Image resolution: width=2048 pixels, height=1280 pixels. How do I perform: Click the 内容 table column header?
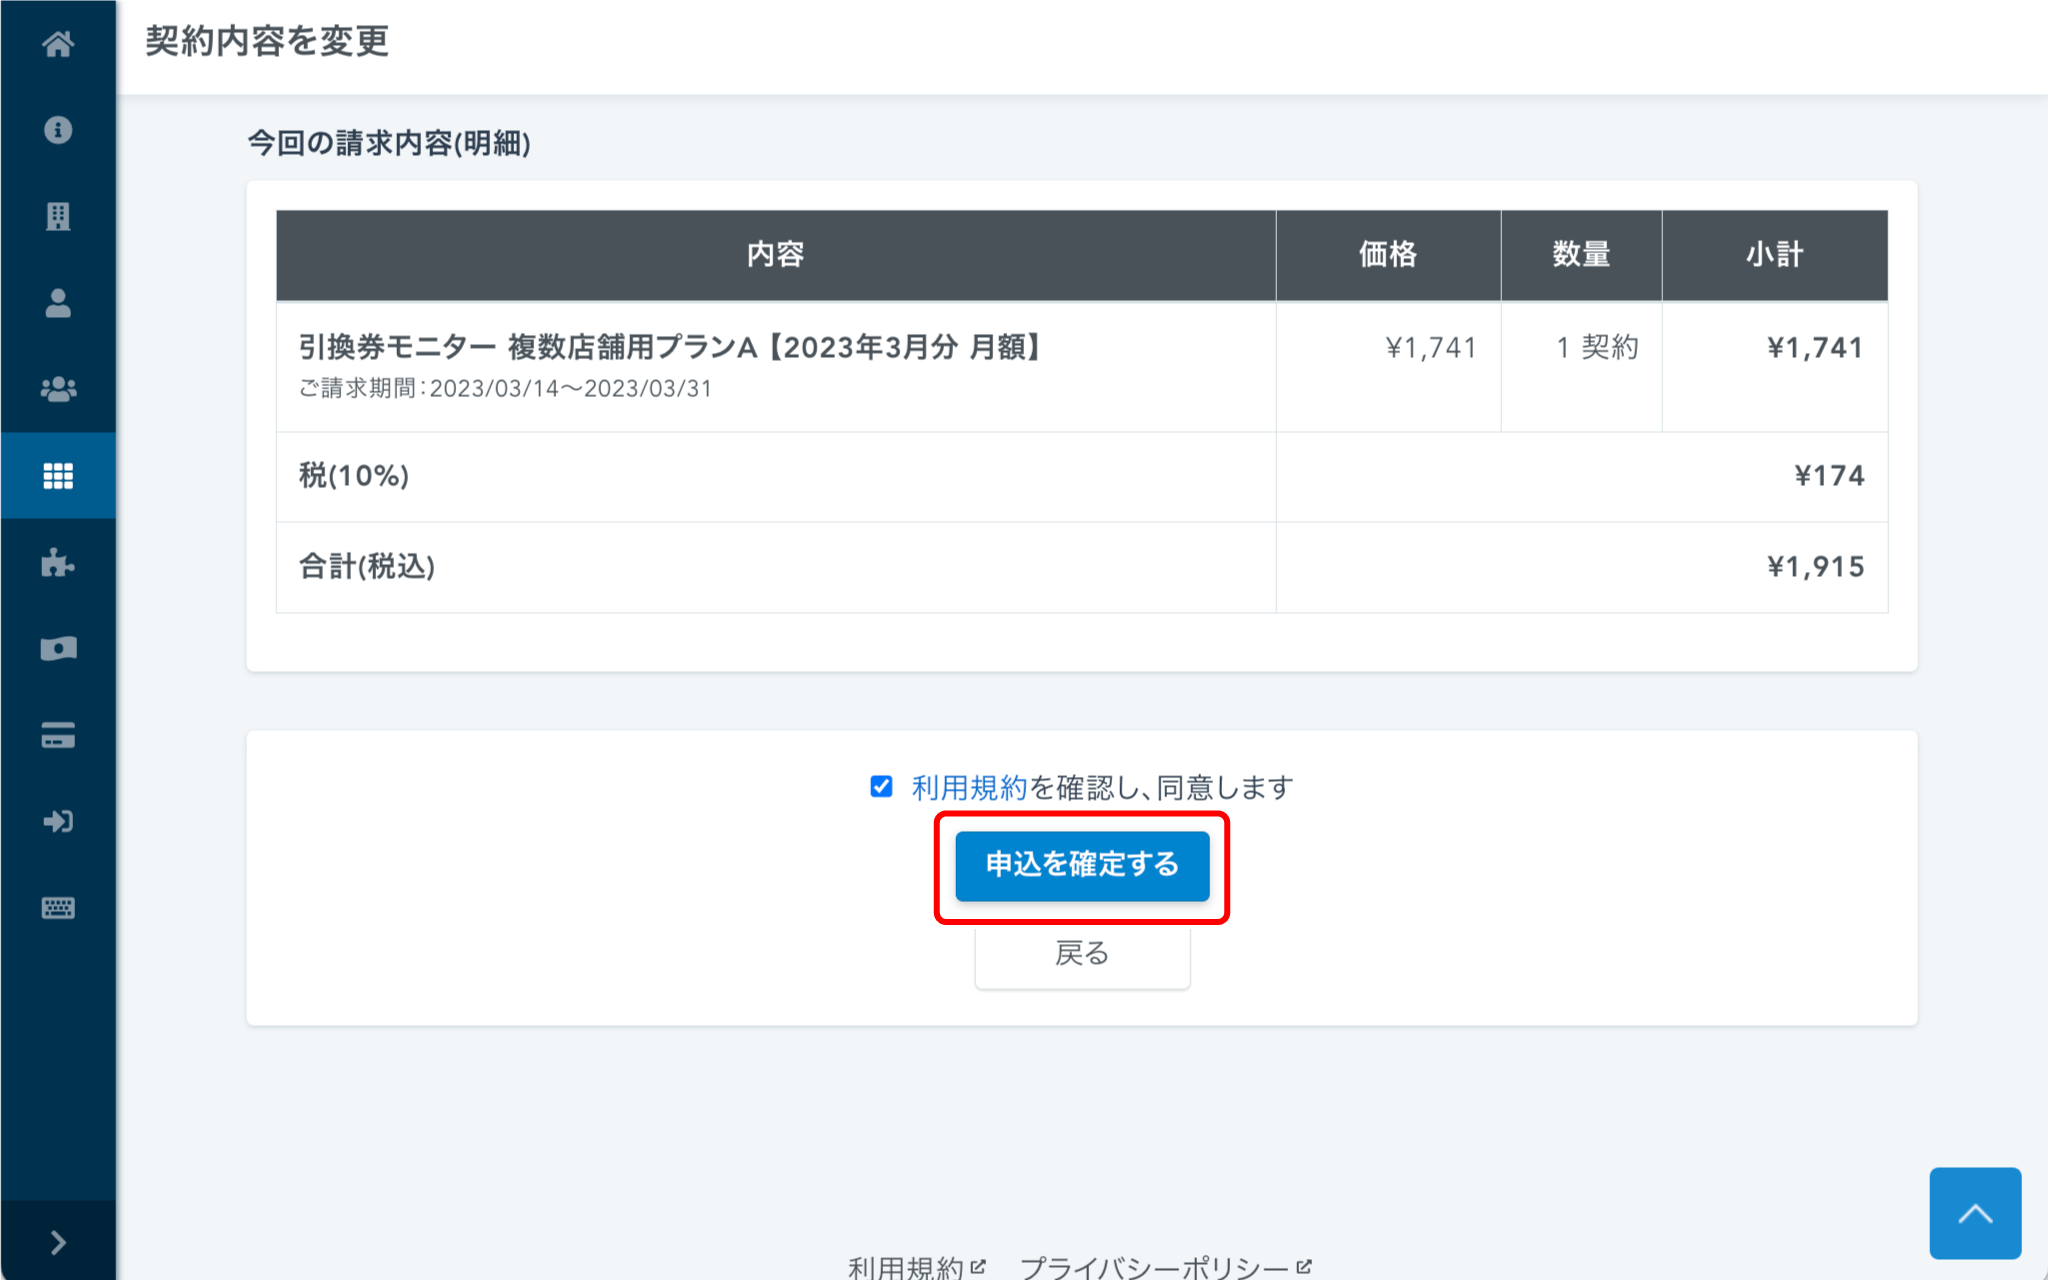(775, 255)
